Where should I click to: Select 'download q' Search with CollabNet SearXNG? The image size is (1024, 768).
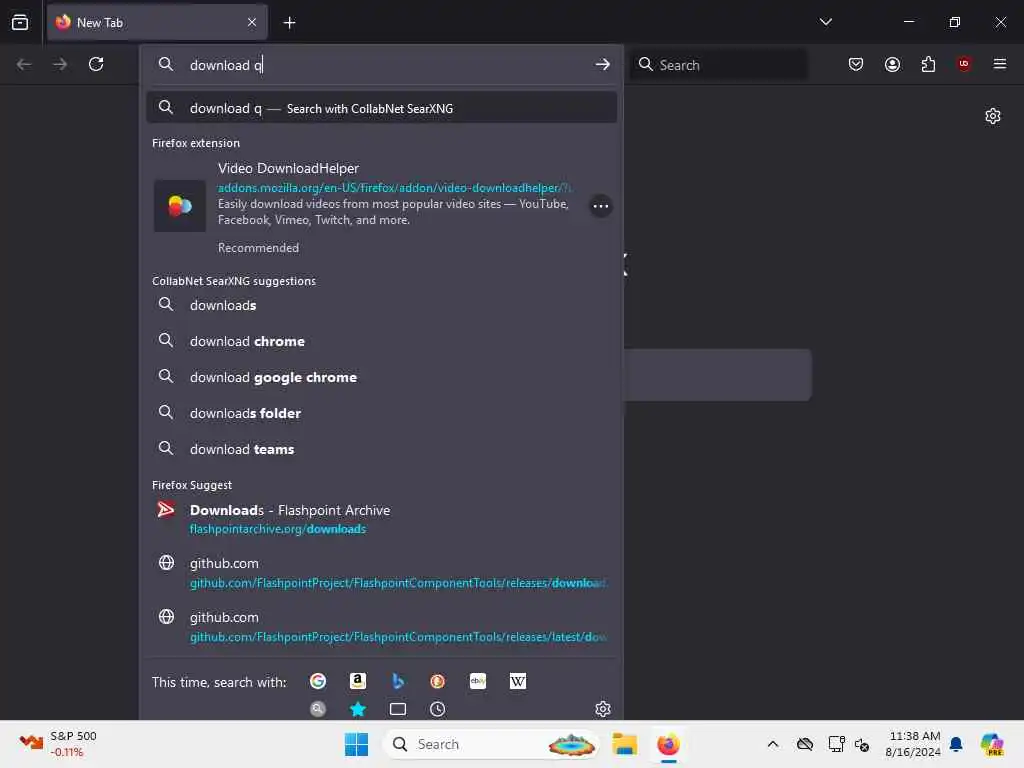click(381, 108)
